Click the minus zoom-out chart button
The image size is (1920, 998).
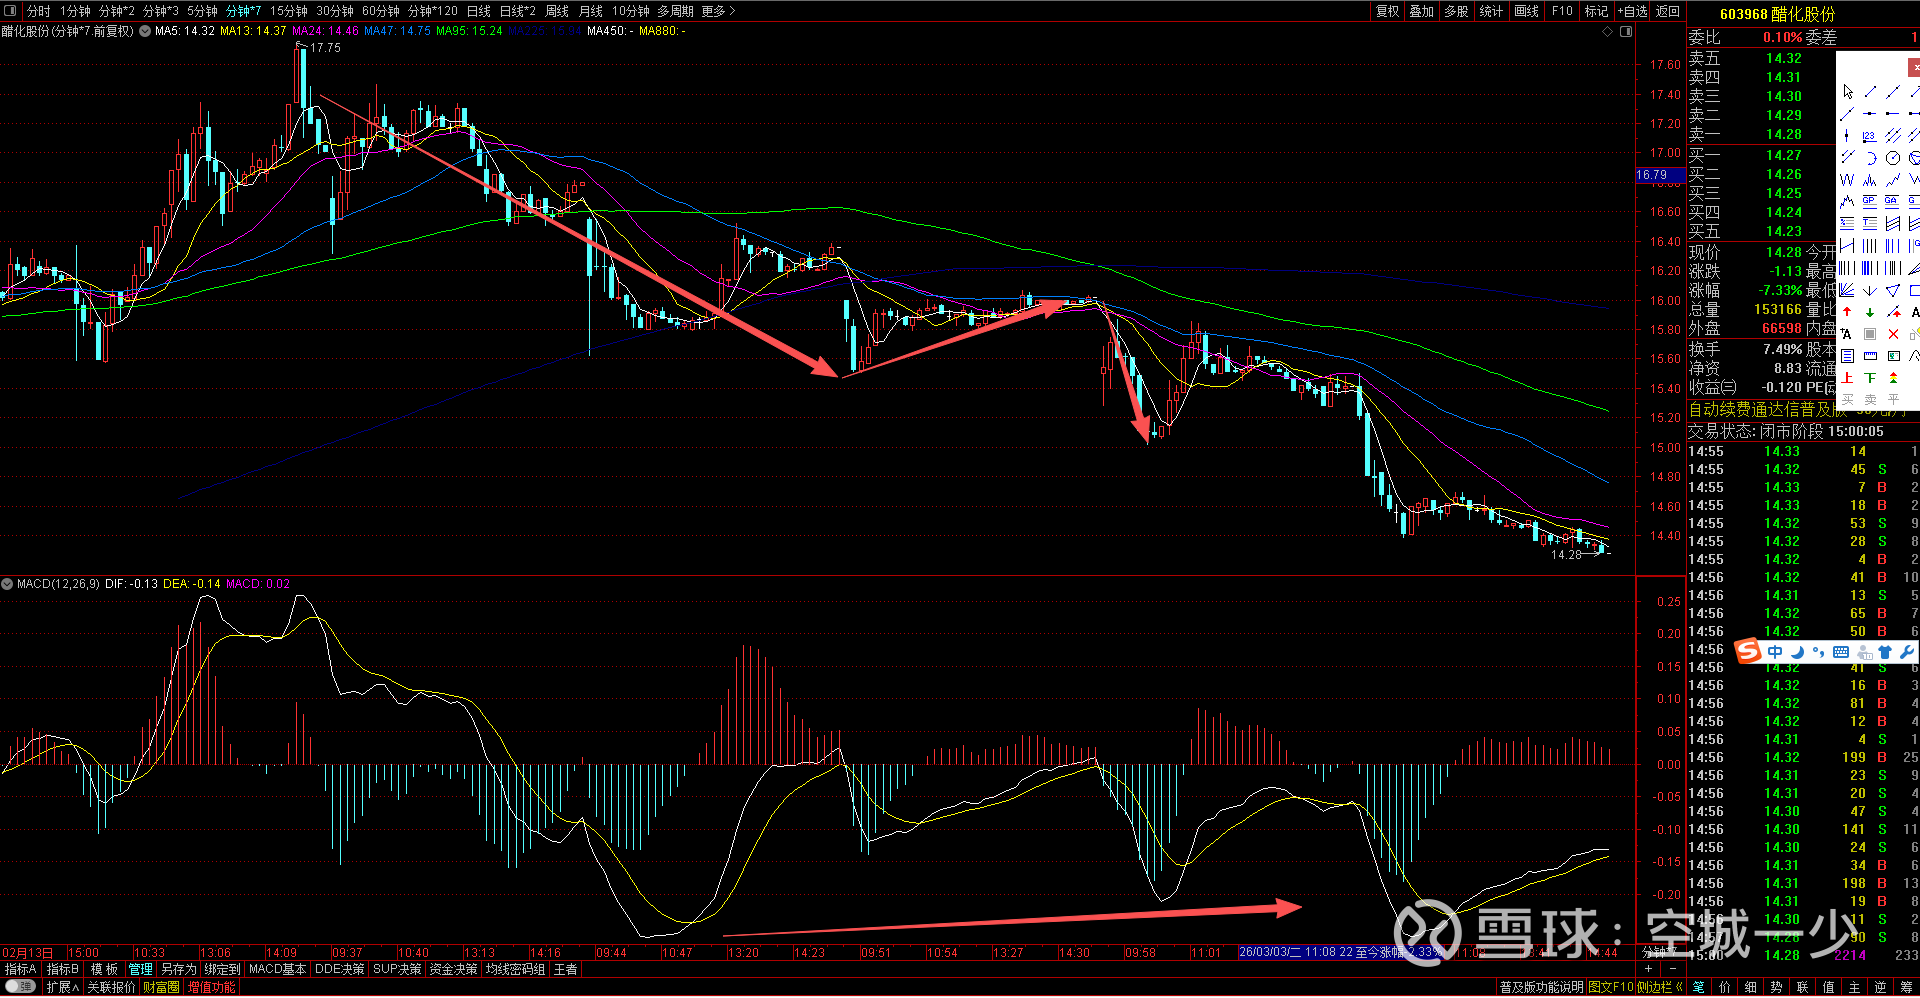(x=1672, y=969)
